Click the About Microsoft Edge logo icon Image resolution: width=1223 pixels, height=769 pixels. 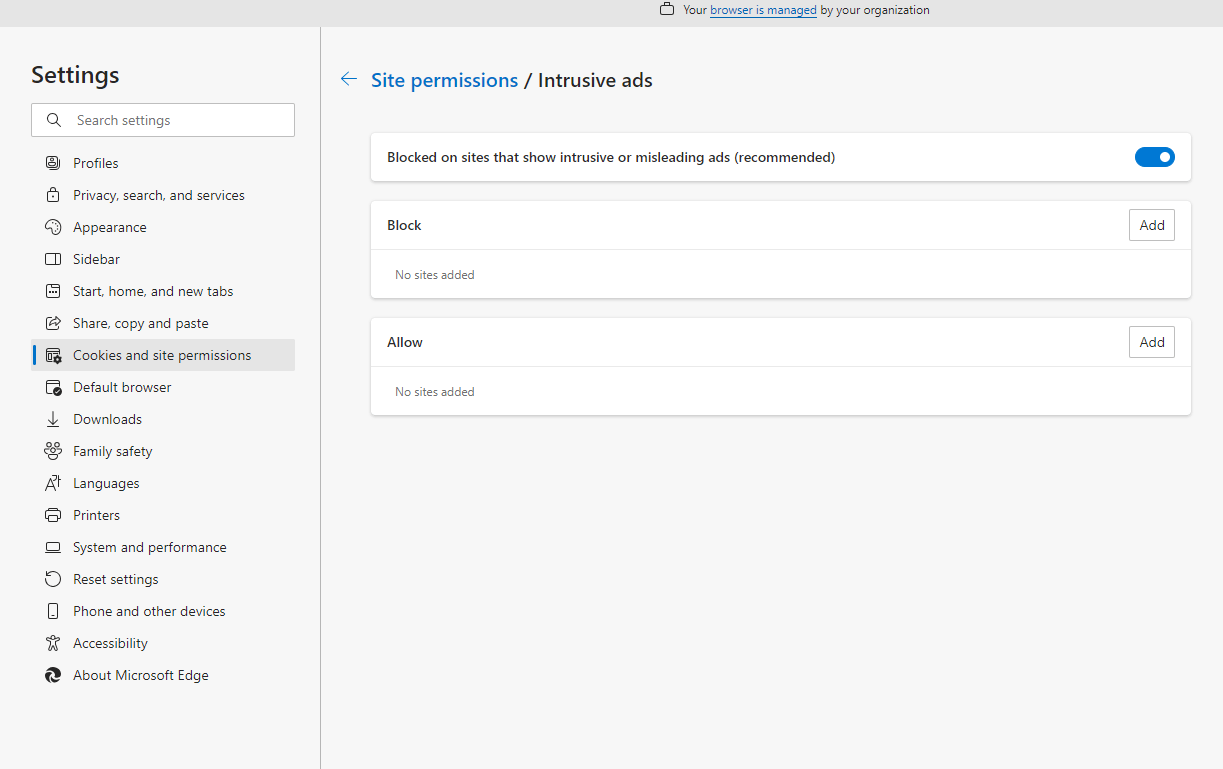pyautogui.click(x=53, y=675)
